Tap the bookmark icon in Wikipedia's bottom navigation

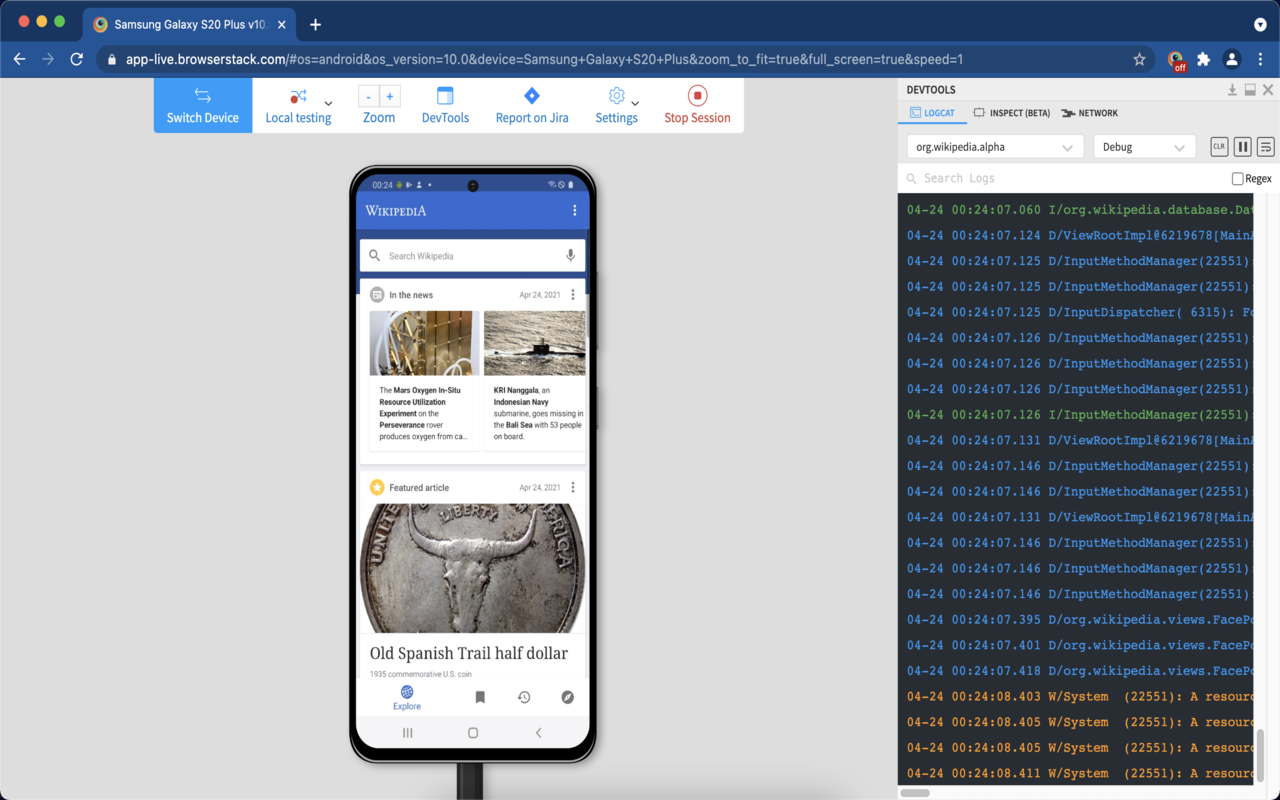click(479, 697)
